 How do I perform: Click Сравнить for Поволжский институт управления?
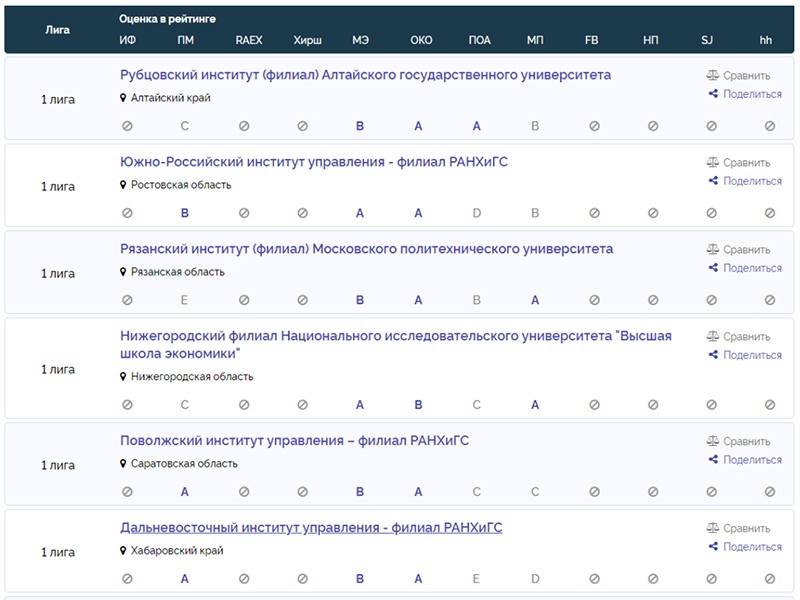tap(746, 442)
